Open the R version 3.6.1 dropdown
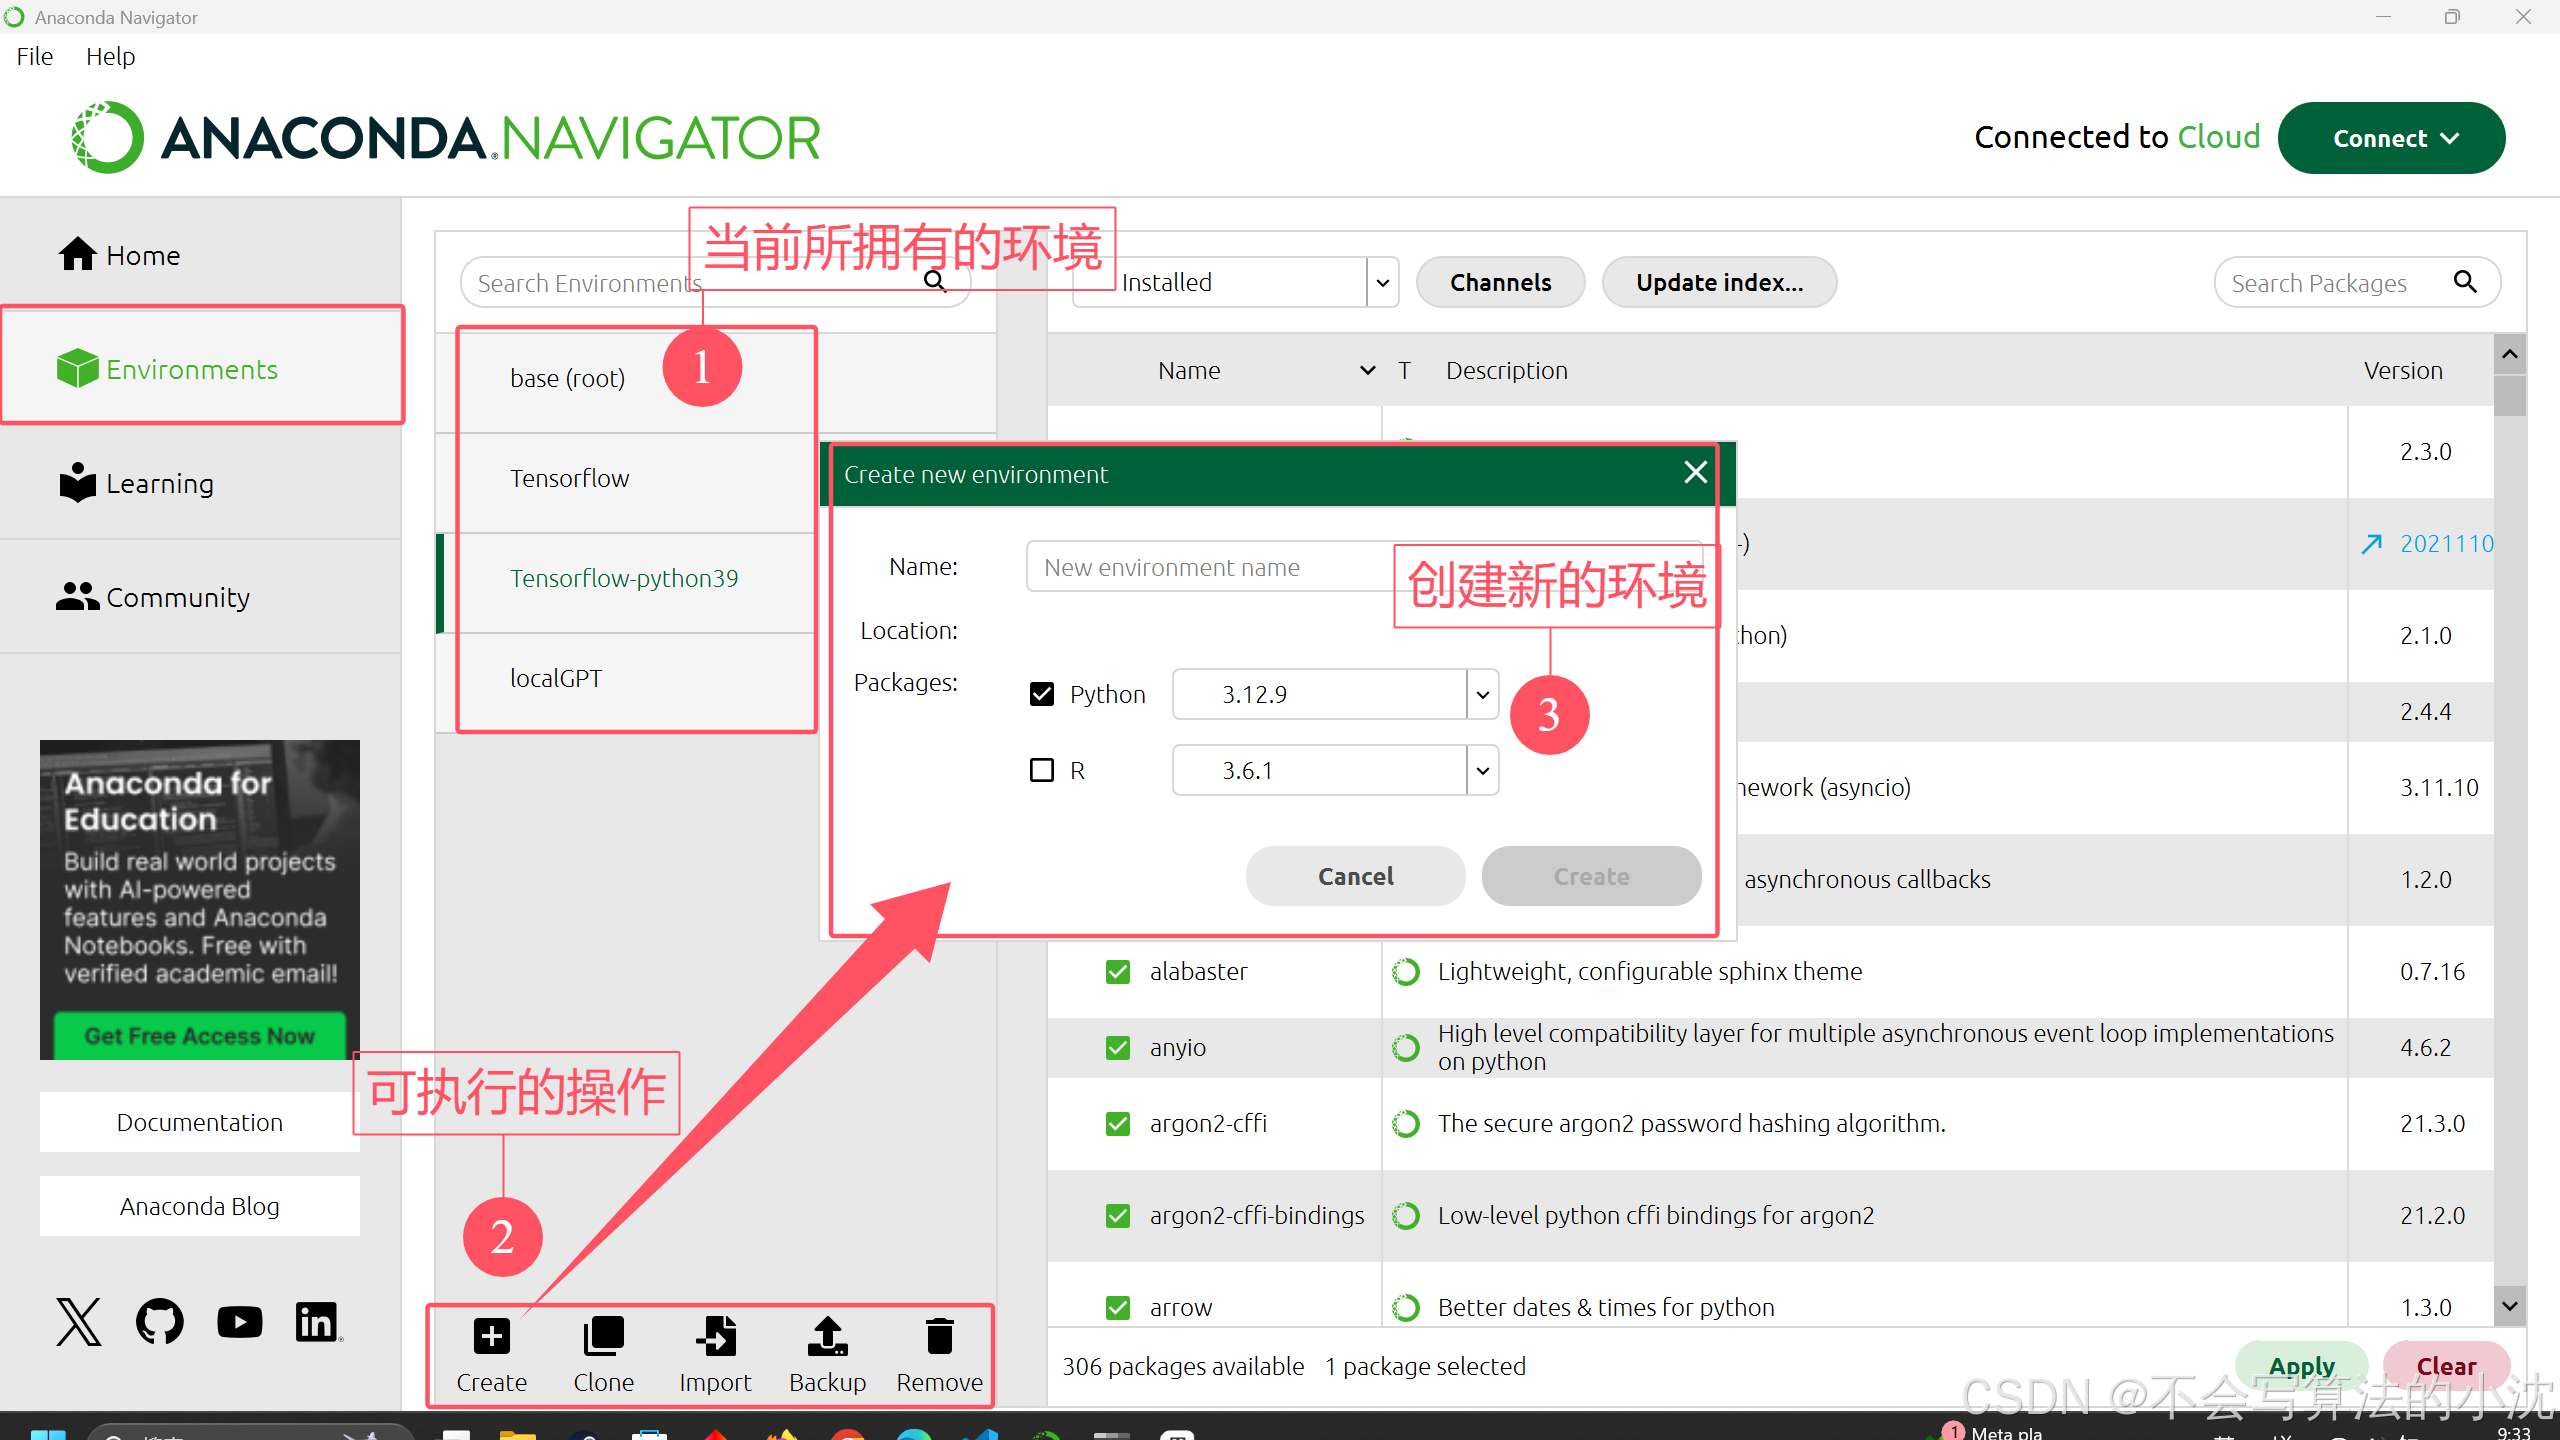The width and height of the screenshot is (2560, 1440). [1482, 770]
